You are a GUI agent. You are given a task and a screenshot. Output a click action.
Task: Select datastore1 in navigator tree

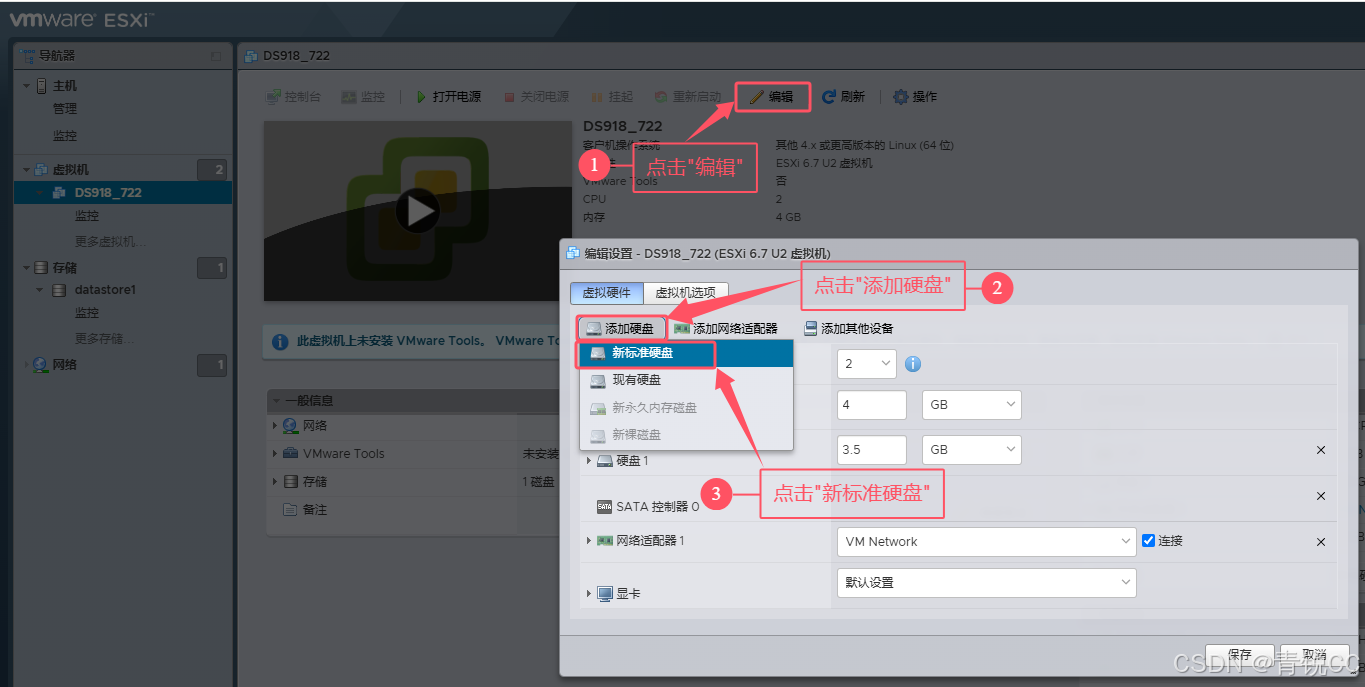[105, 290]
